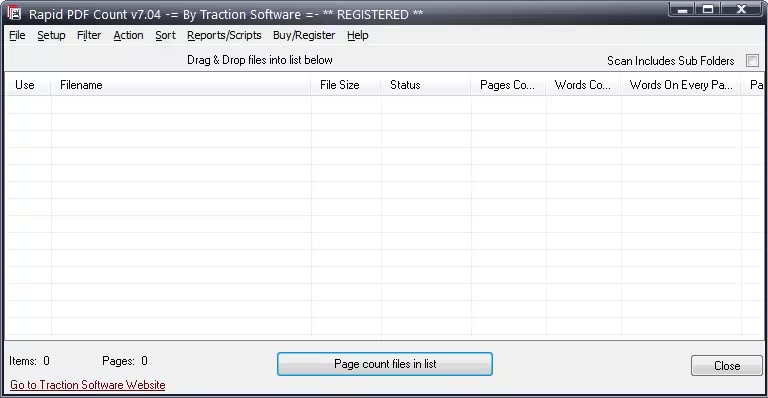The image size is (768, 398).
Task: Open the Buy/Register menu
Action: click(304, 35)
